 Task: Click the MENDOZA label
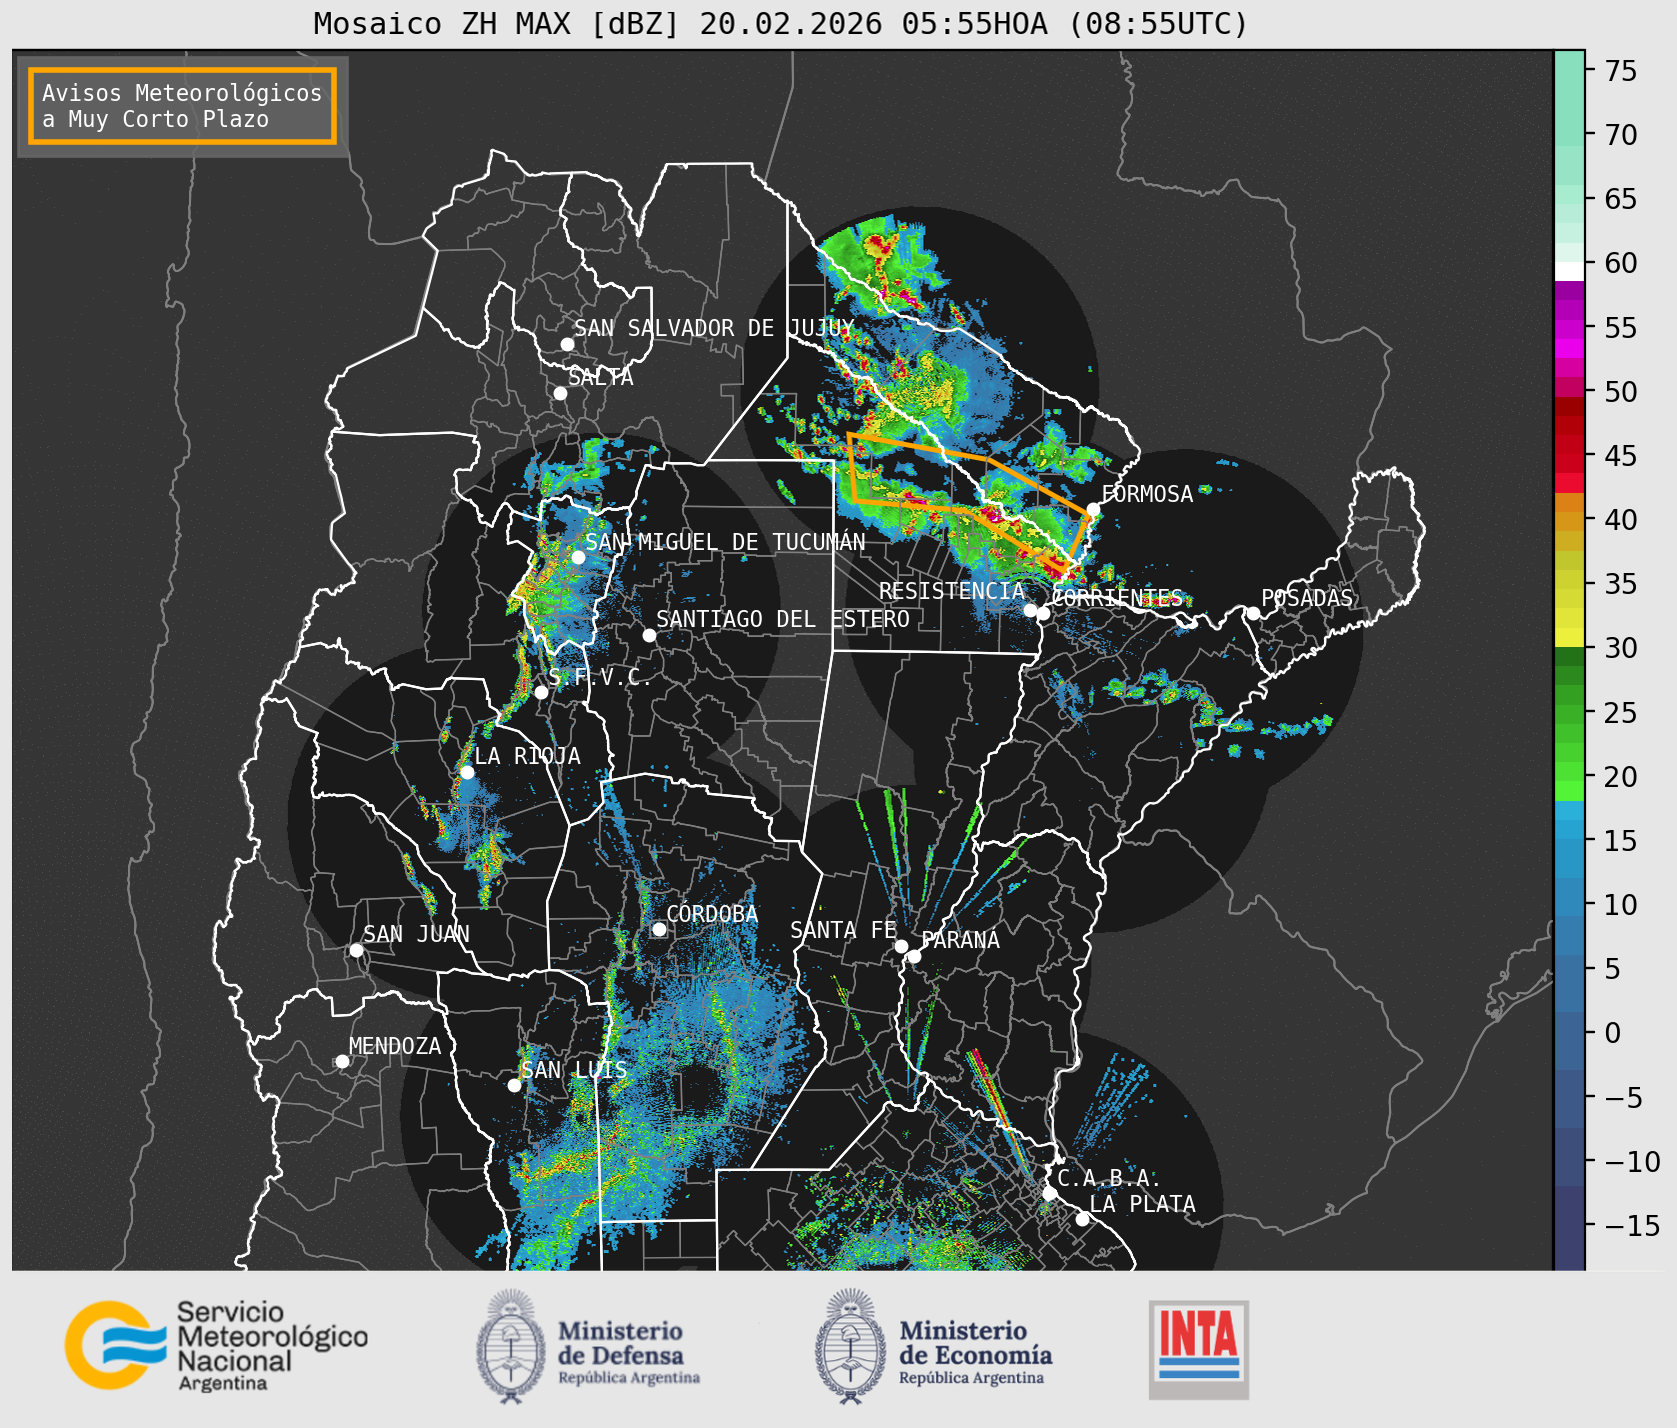[x=395, y=1046]
